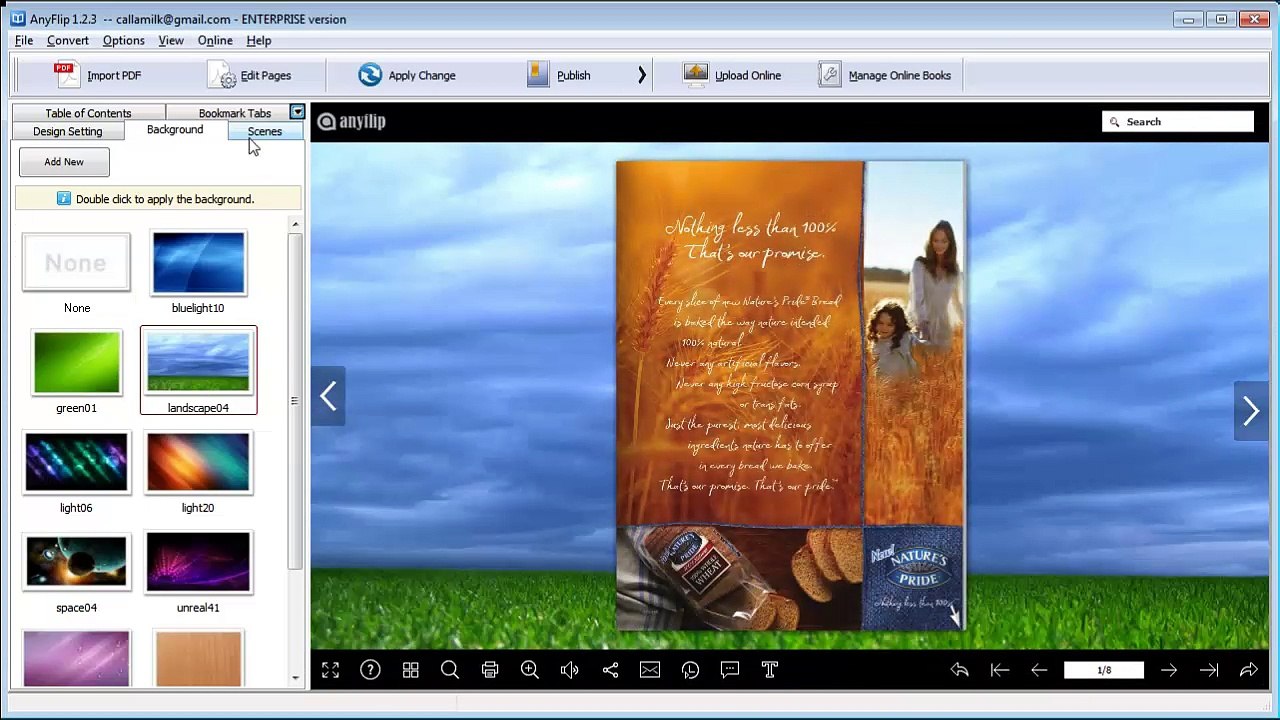Flip to previous page with left side arrow
The image size is (1280, 720).
[x=328, y=396]
